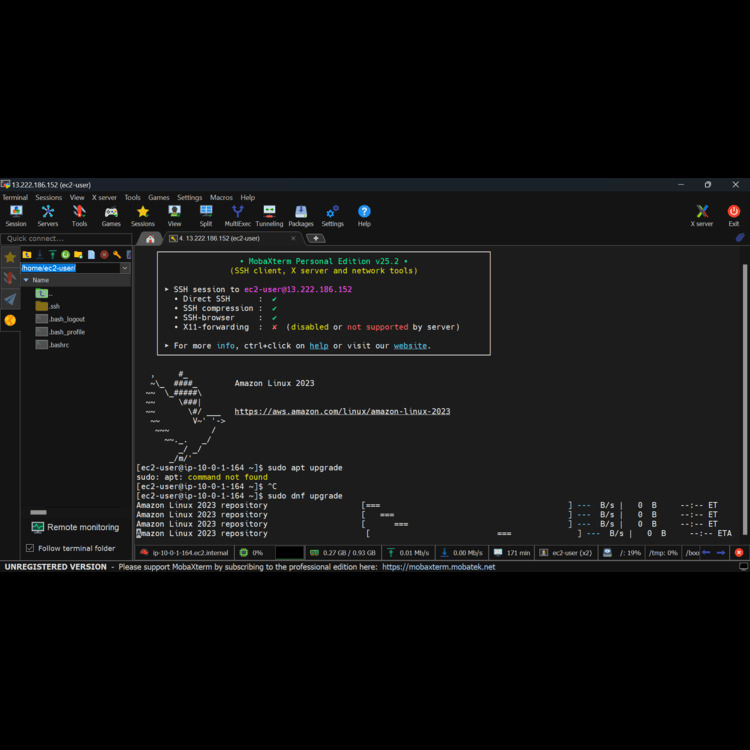Viewport: 750px width, 750px height.
Task: Create a new folder in SFTP browser
Action: 78,254
